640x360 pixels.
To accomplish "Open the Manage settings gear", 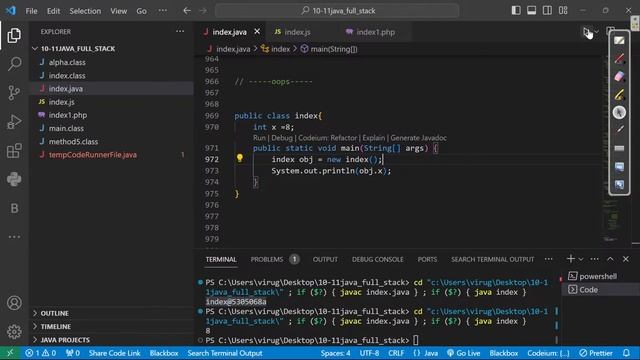I will click(x=14, y=331).
